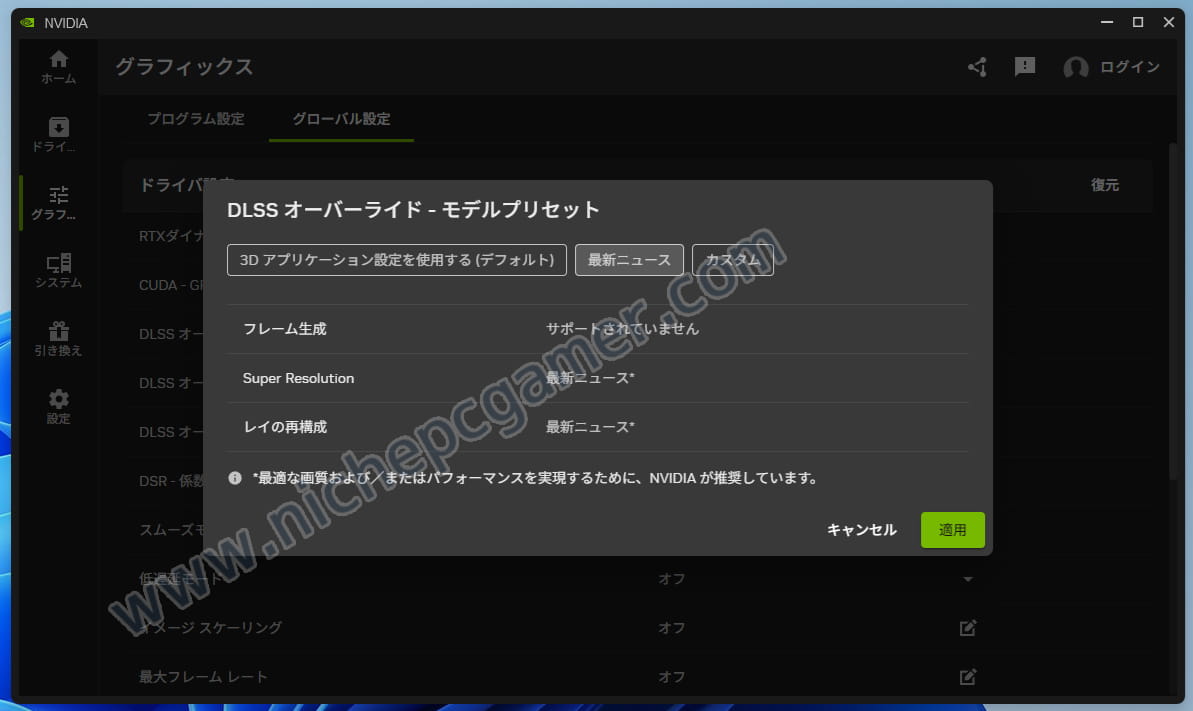Image resolution: width=1193 pixels, height=711 pixels.
Task: Switch to the グローバル設定 tab
Action: (x=341, y=119)
